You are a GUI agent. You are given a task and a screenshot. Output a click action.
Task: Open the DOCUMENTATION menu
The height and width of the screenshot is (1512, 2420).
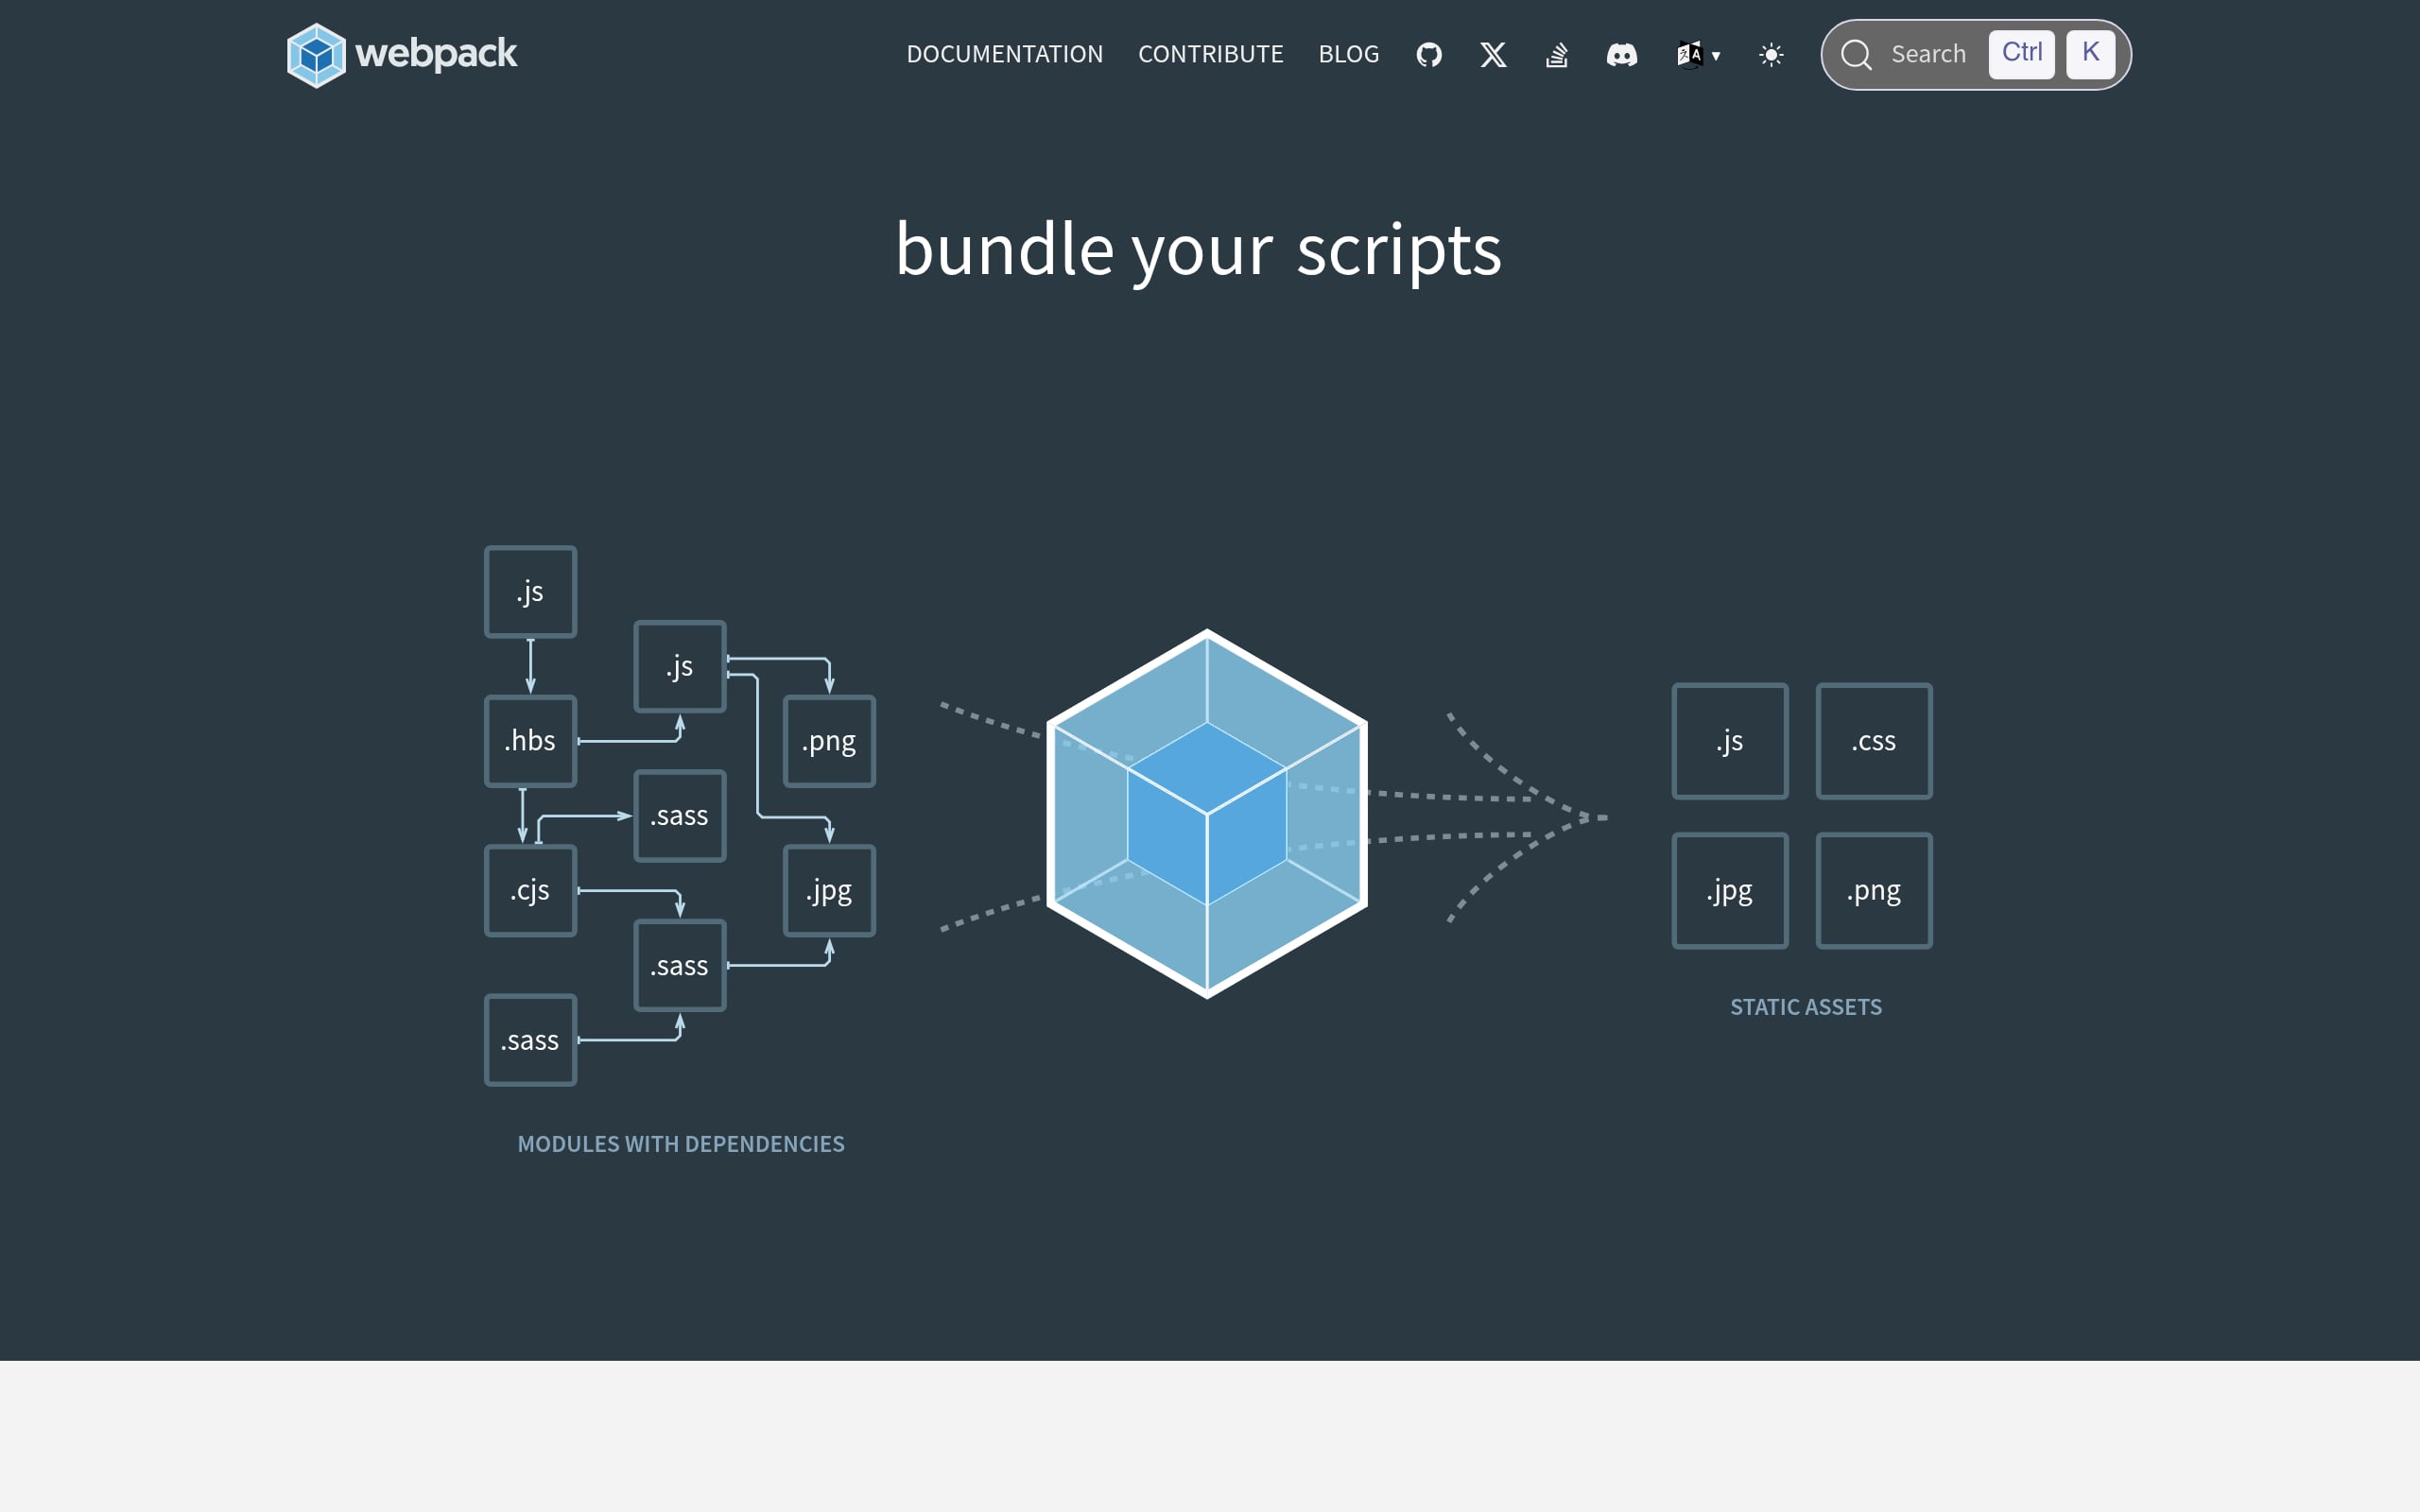[1005, 54]
